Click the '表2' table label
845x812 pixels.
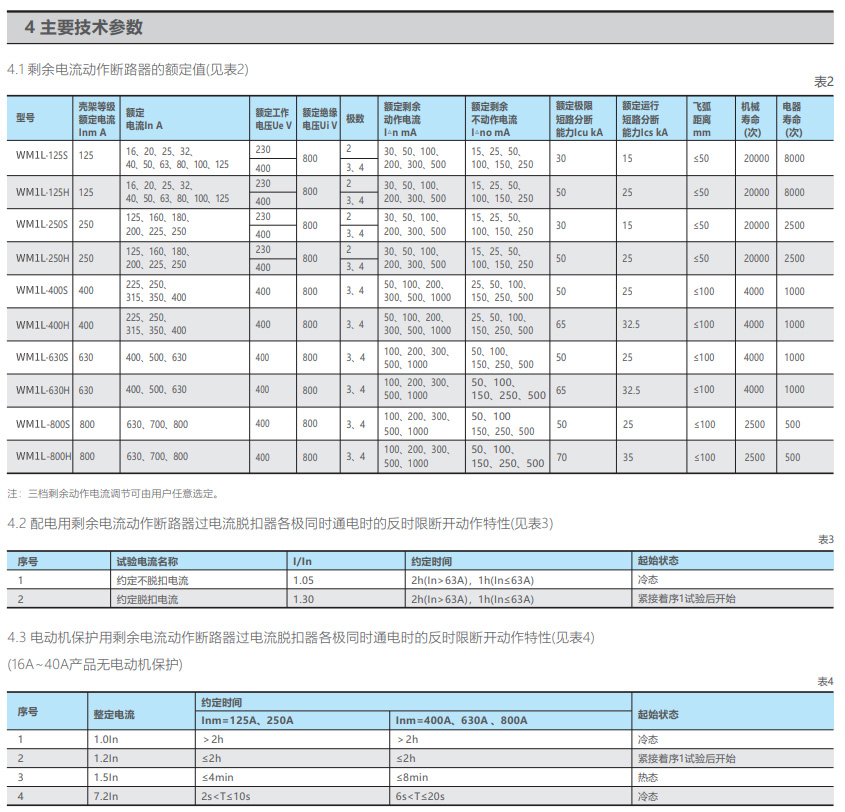click(x=823, y=82)
